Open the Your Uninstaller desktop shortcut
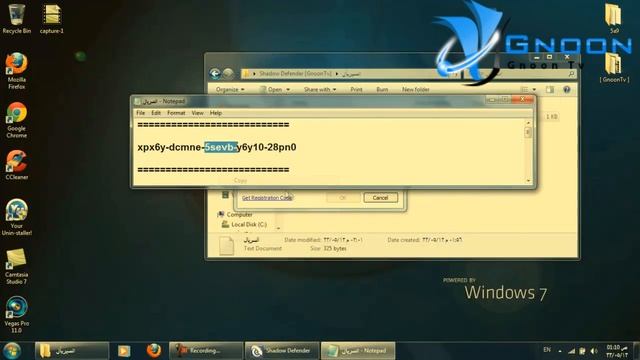Screen dimensions: 640x360 pyautogui.click(x=16, y=217)
